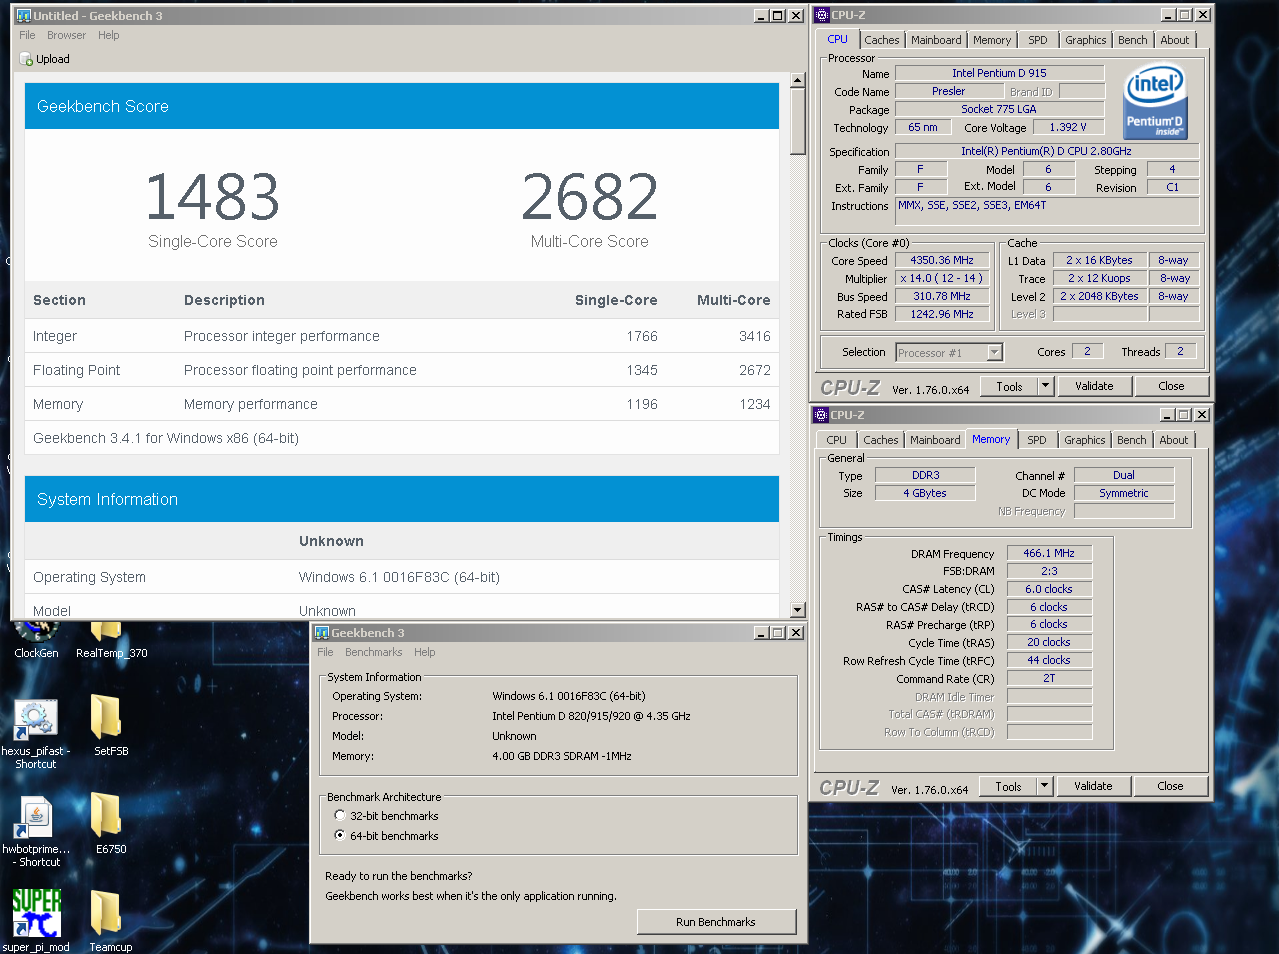
Task: Click the Intel Pentium D logo in CPU-Z
Action: point(1156,102)
